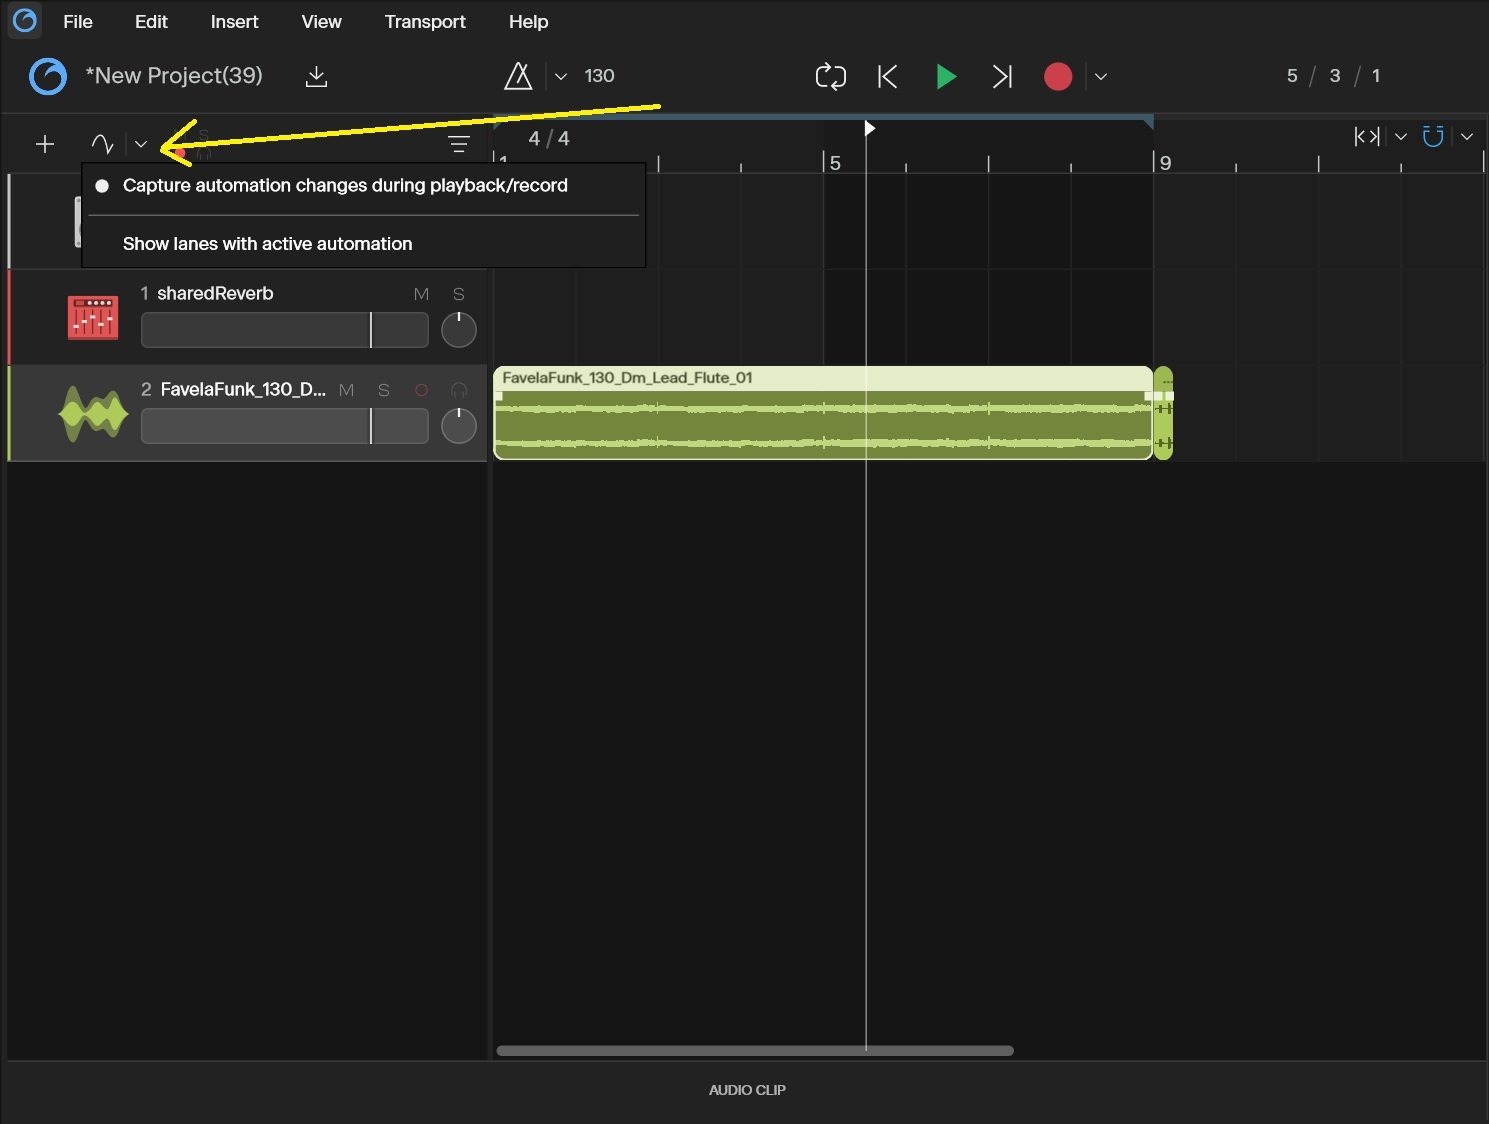The width and height of the screenshot is (1489, 1124).
Task: Start playback with the green play button
Action: 945,77
